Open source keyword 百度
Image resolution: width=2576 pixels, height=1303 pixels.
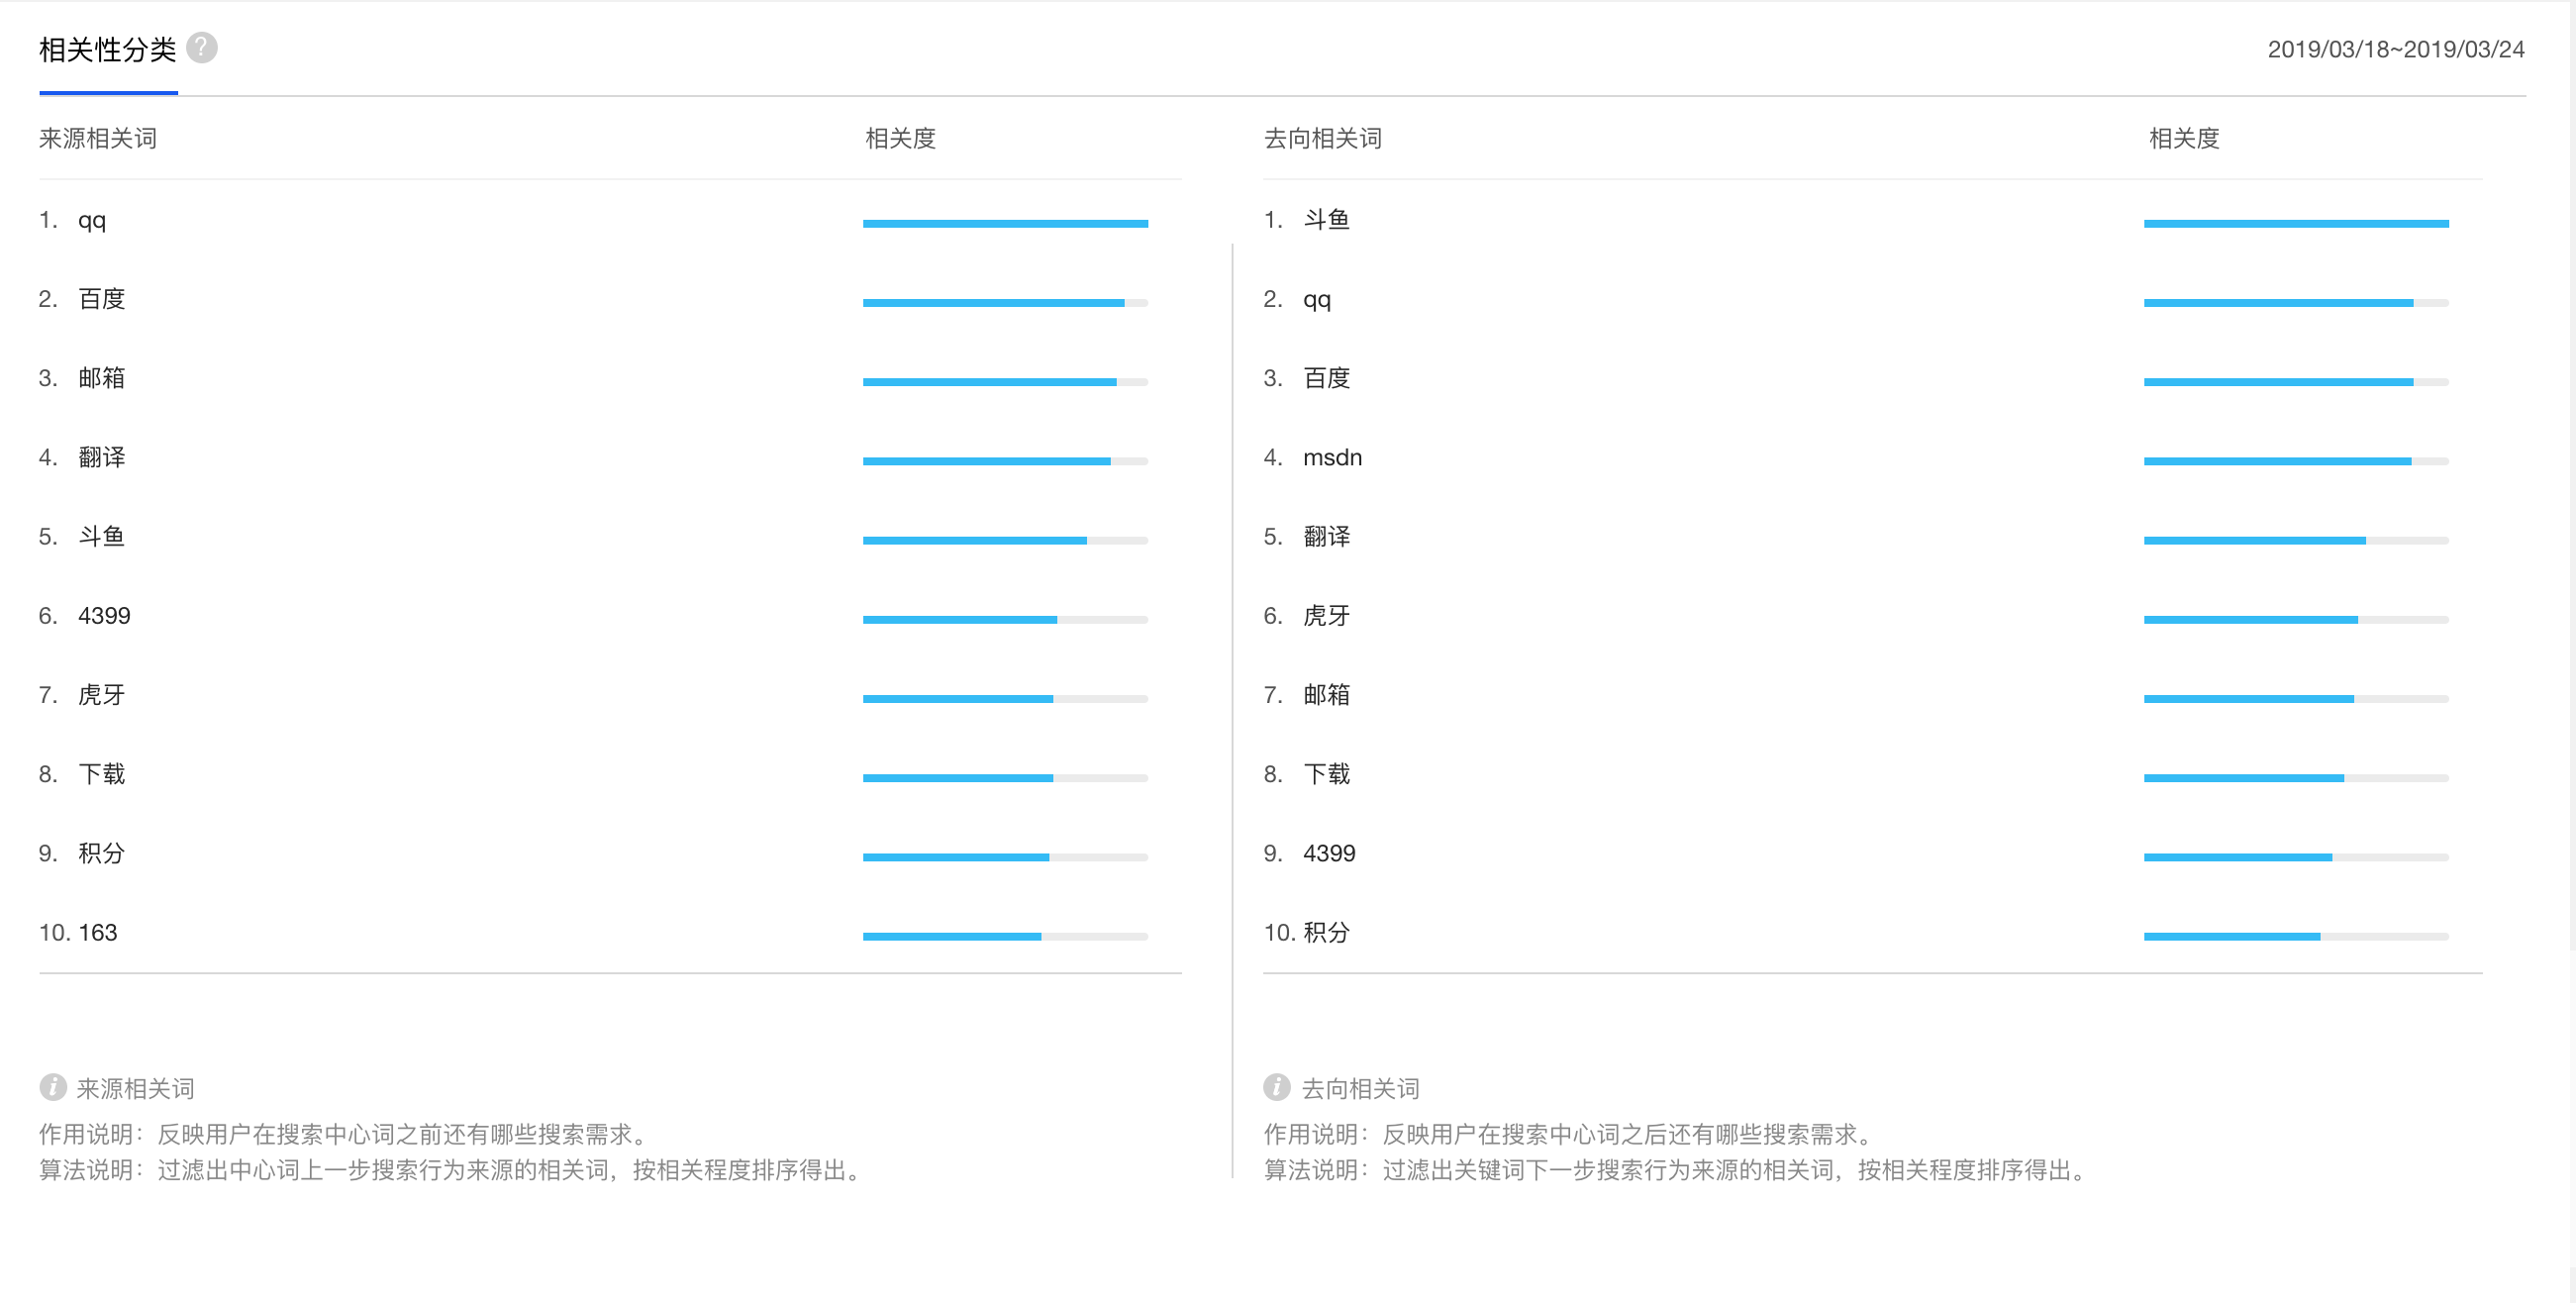[102, 299]
